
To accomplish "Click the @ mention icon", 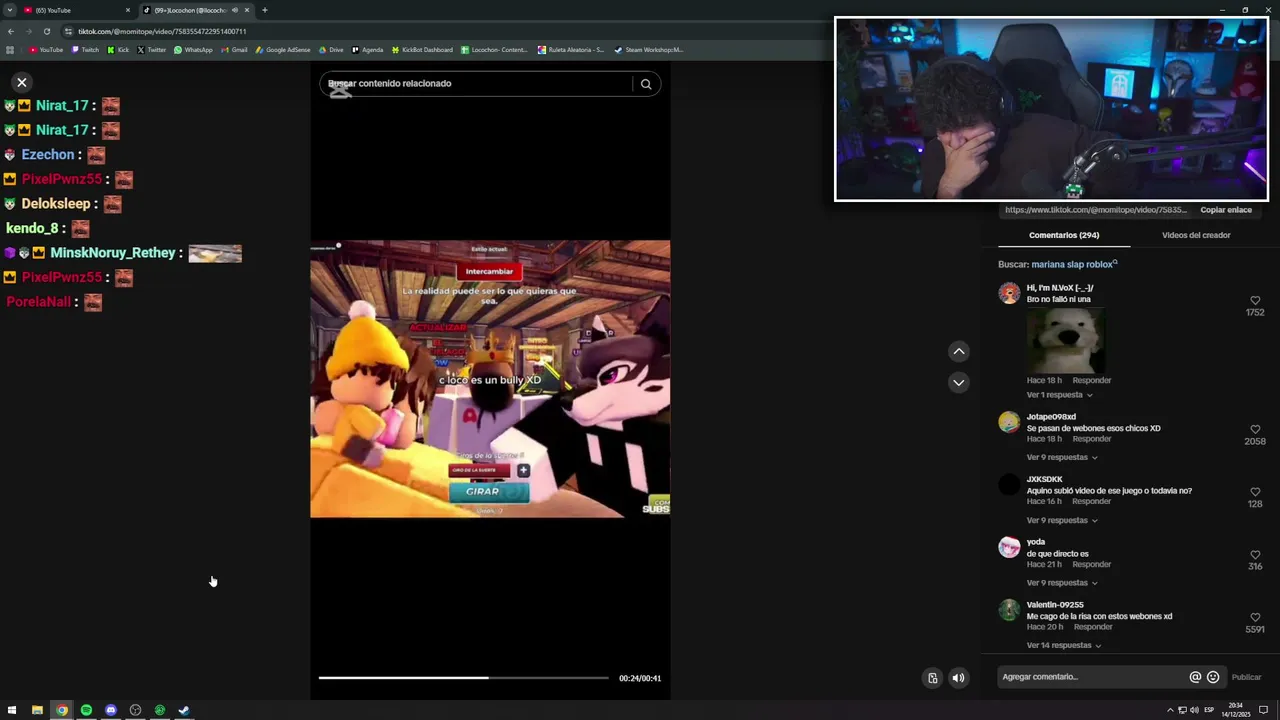I will point(1195,677).
